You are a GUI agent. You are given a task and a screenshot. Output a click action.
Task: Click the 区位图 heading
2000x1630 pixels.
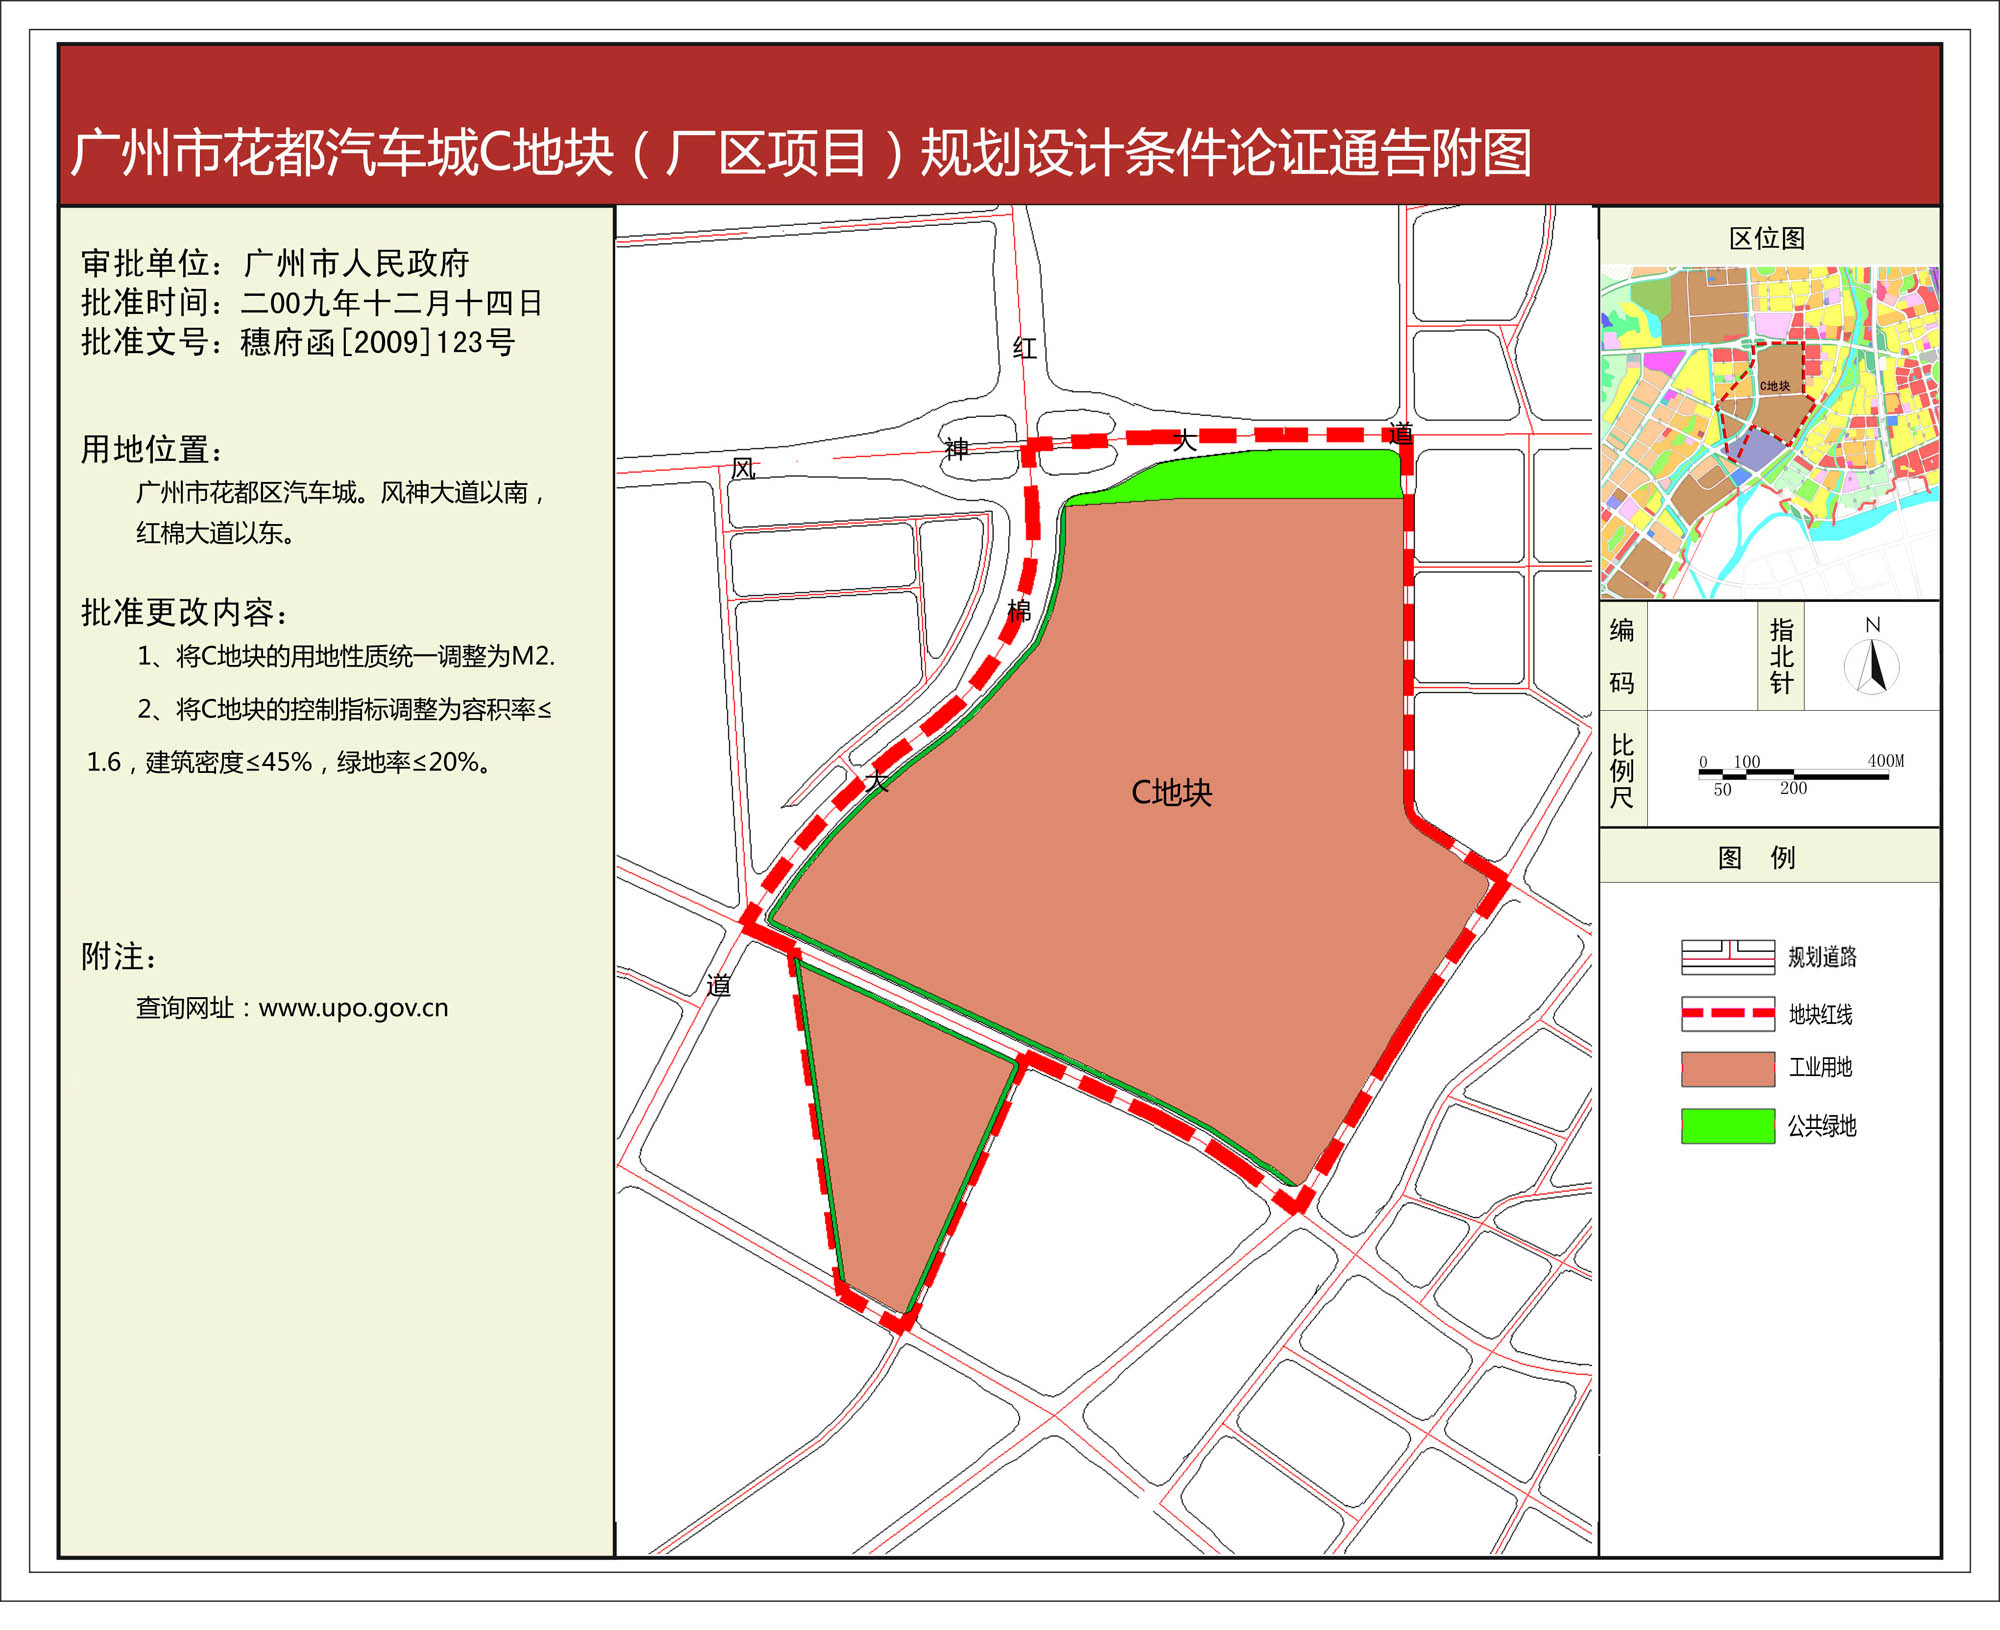click(1767, 238)
